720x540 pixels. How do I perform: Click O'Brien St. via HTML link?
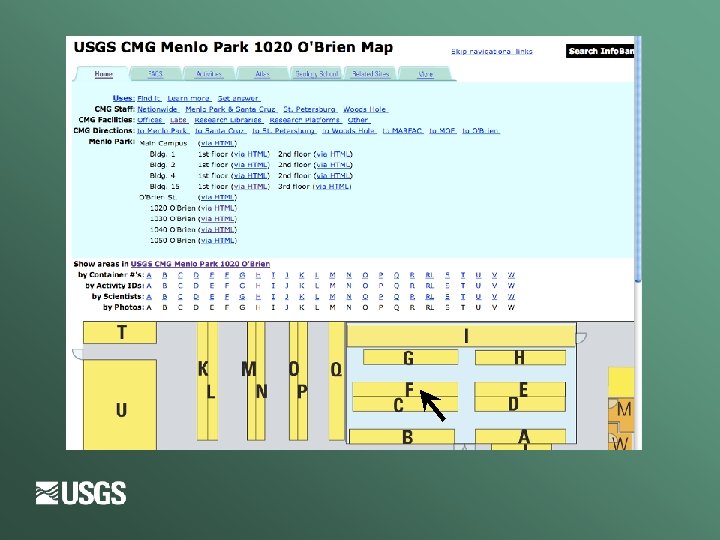pyautogui.click(x=217, y=197)
